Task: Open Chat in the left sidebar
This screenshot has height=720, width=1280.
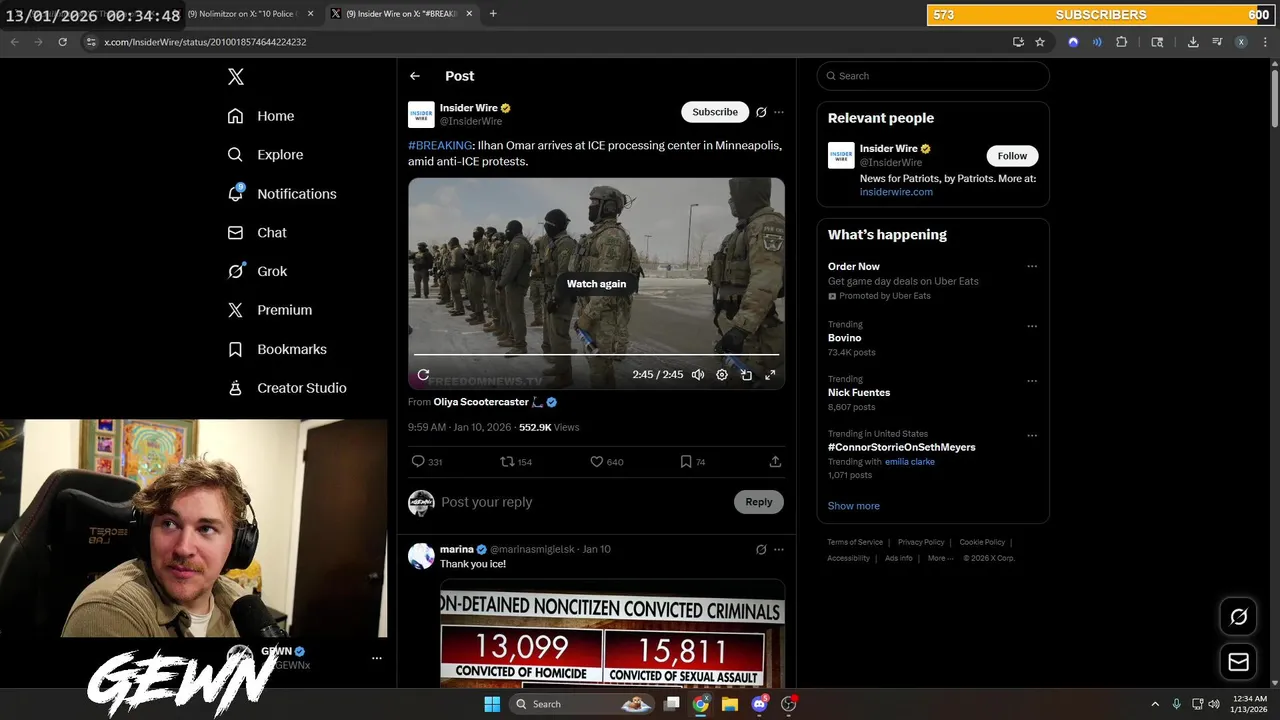Action: [257, 233]
